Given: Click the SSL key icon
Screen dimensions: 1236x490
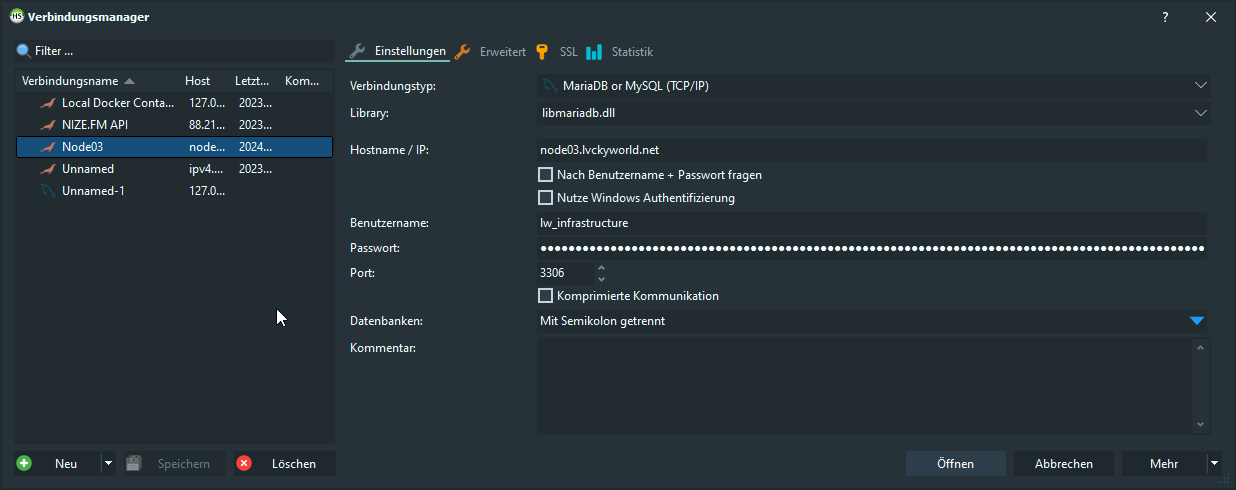Looking at the screenshot, I should [542, 52].
